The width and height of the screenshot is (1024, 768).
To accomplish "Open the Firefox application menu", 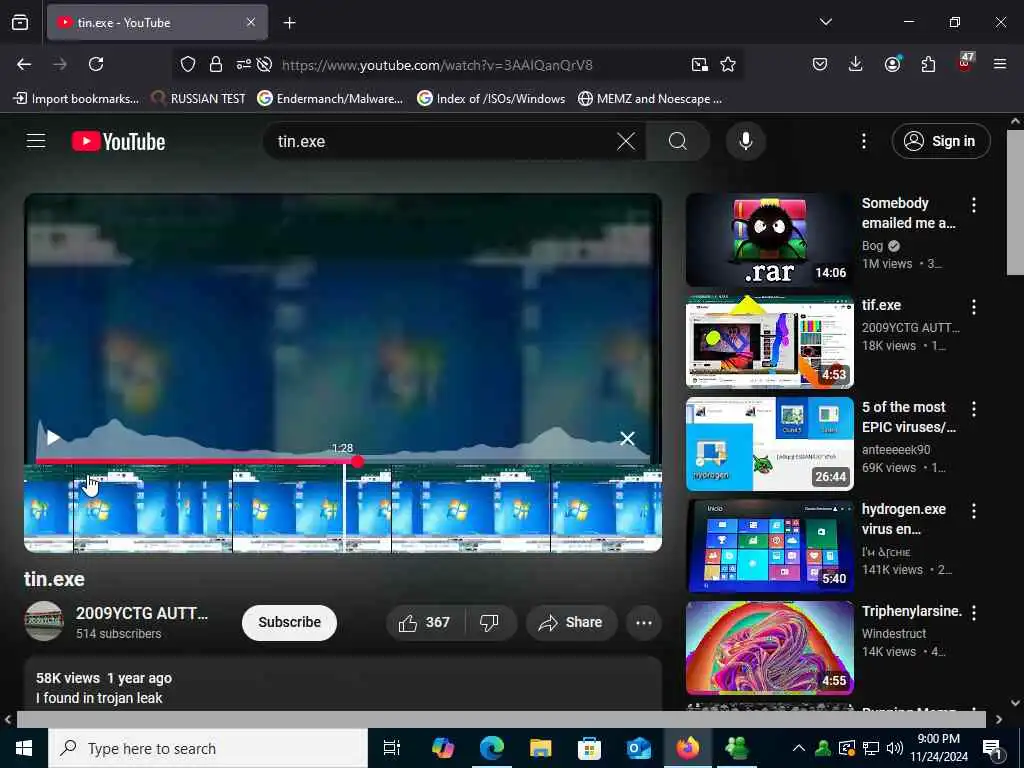I will coord(1000,64).
